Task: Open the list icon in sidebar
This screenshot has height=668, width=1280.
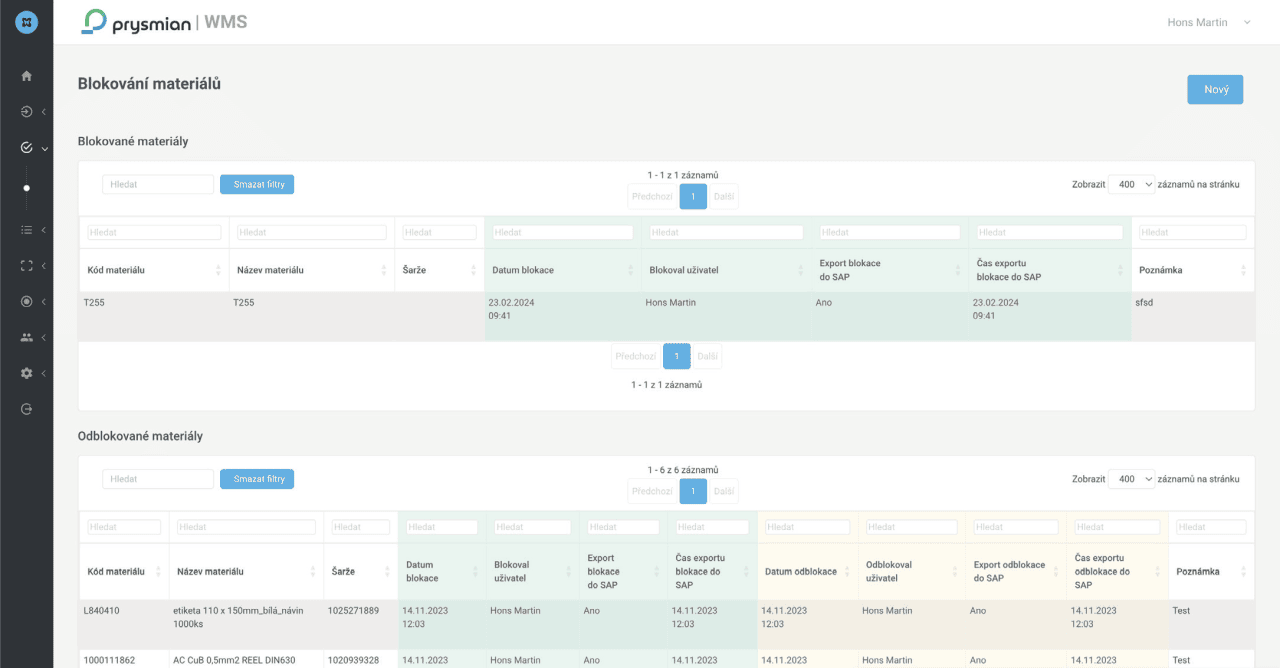Action: coord(27,230)
